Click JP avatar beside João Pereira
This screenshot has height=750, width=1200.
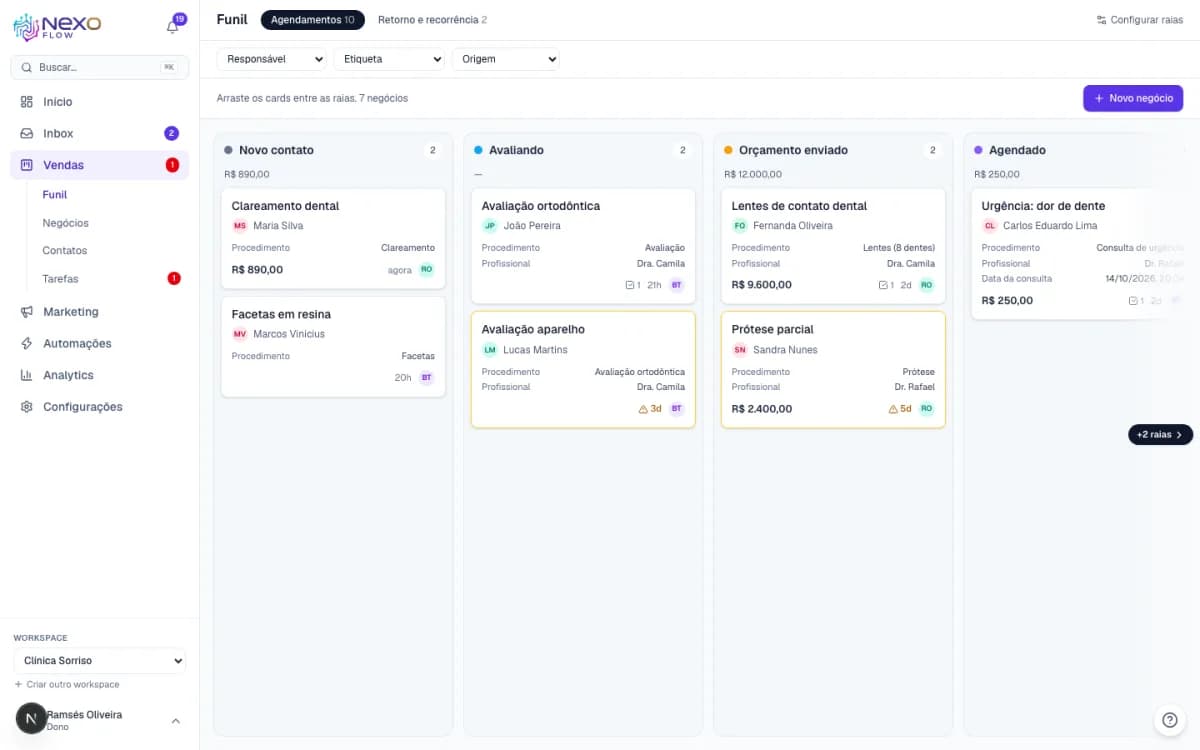(x=489, y=226)
